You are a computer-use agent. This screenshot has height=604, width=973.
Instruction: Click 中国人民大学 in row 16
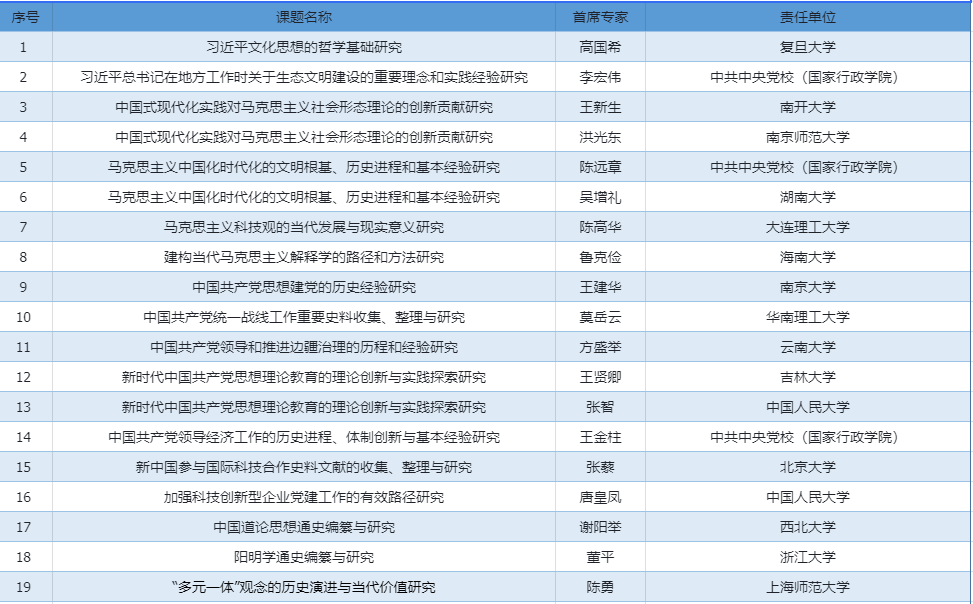tap(807, 497)
